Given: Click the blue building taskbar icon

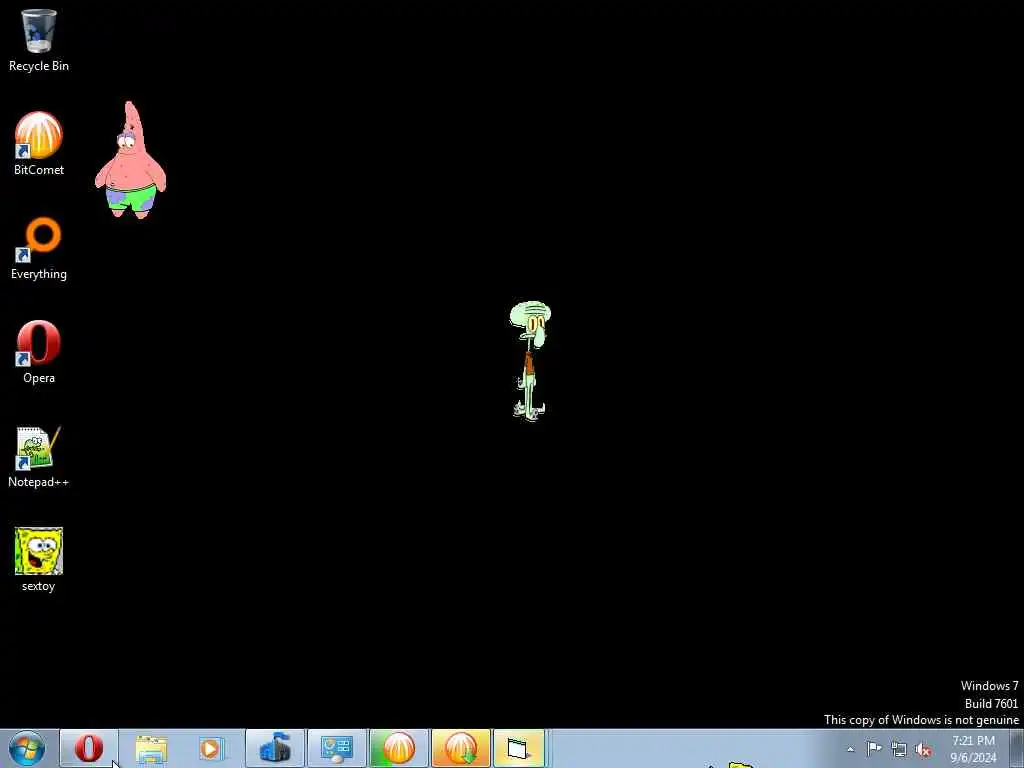Looking at the screenshot, I should pos(275,748).
